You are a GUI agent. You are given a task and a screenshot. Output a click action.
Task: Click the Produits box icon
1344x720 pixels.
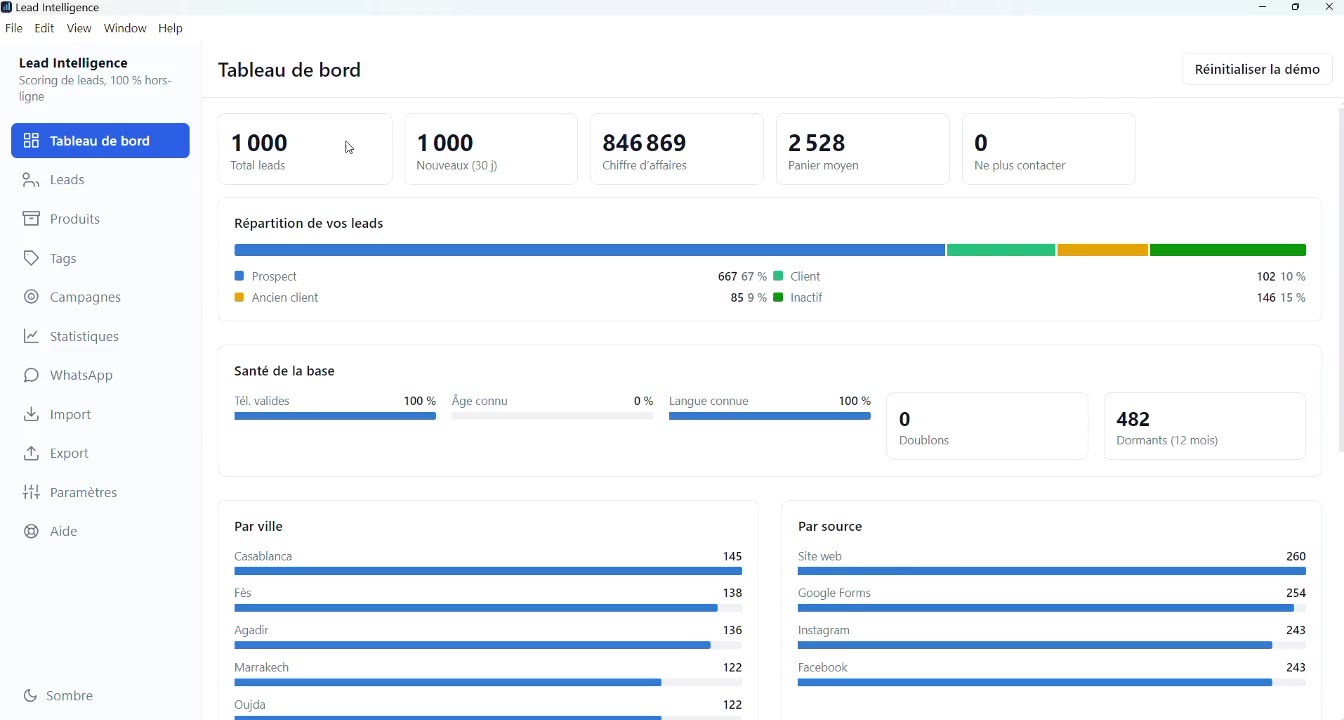pyautogui.click(x=31, y=219)
